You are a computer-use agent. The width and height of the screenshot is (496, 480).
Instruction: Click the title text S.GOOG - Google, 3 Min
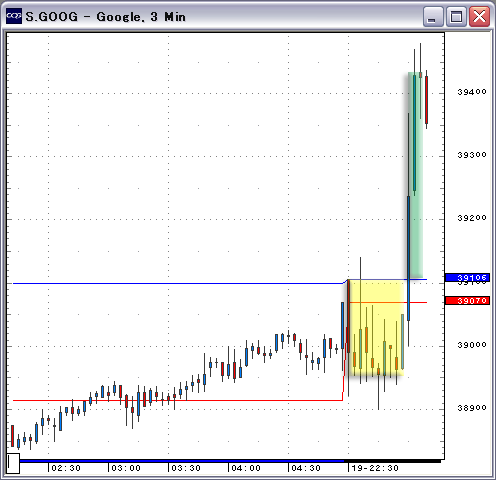pyautogui.click(x=105, y=17)
